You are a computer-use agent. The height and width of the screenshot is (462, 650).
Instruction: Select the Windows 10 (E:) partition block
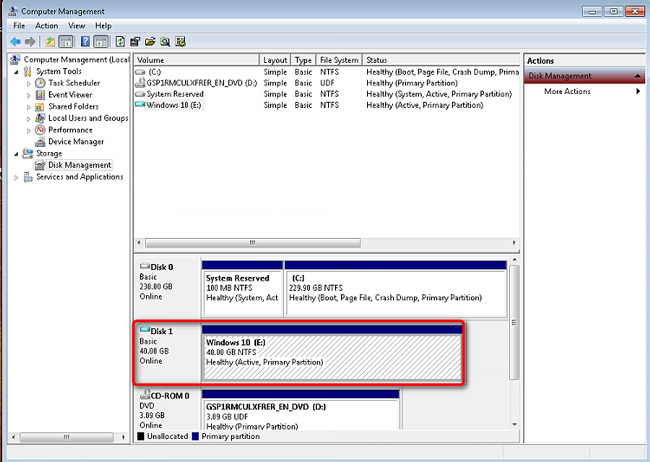coord(332,353)
